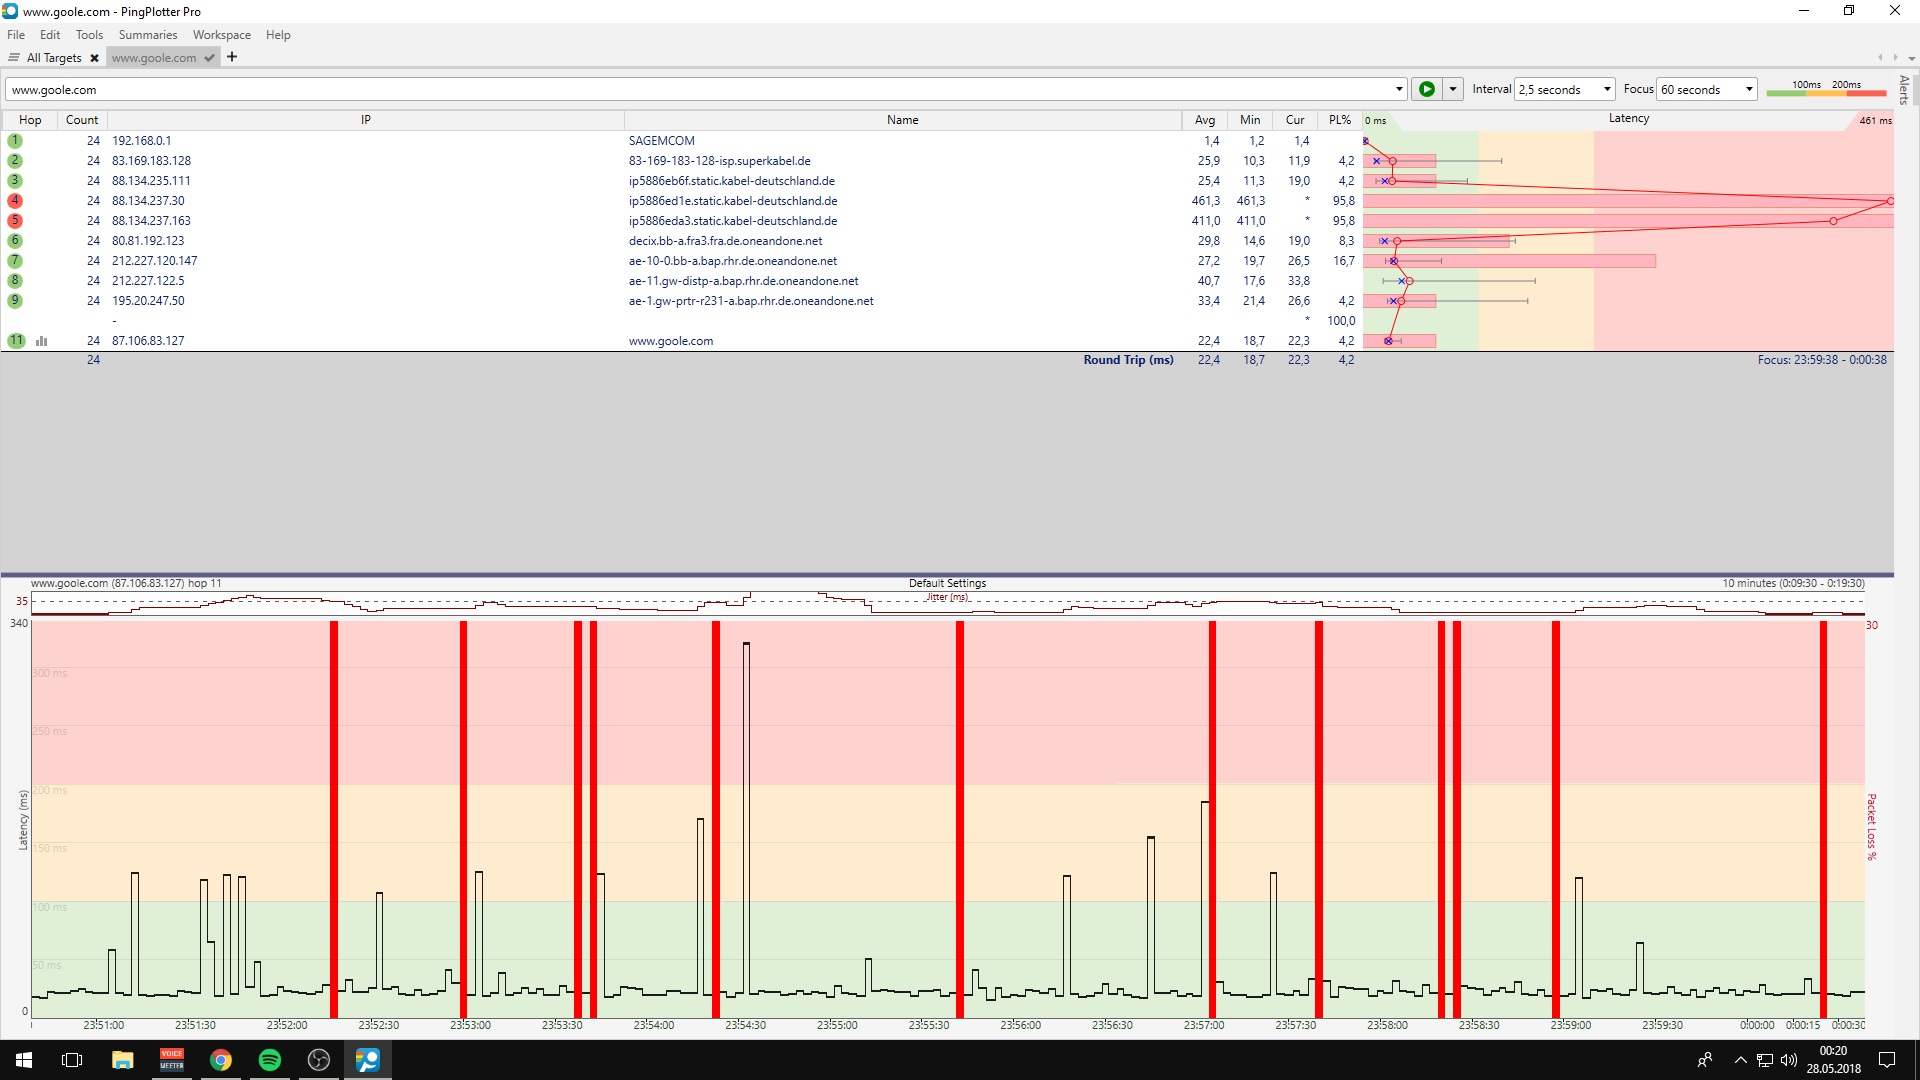Open the Focus 60 seconds dropdown
The width and height of the screenshot is (1920, 1080).
pos(1749,89)
